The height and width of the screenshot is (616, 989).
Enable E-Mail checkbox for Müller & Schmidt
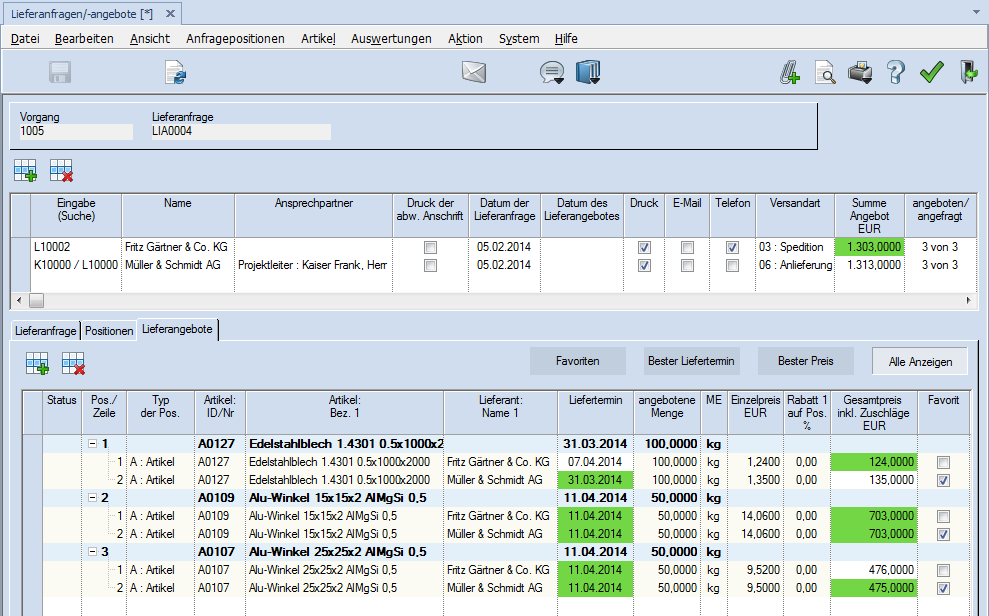pos(687,265)
